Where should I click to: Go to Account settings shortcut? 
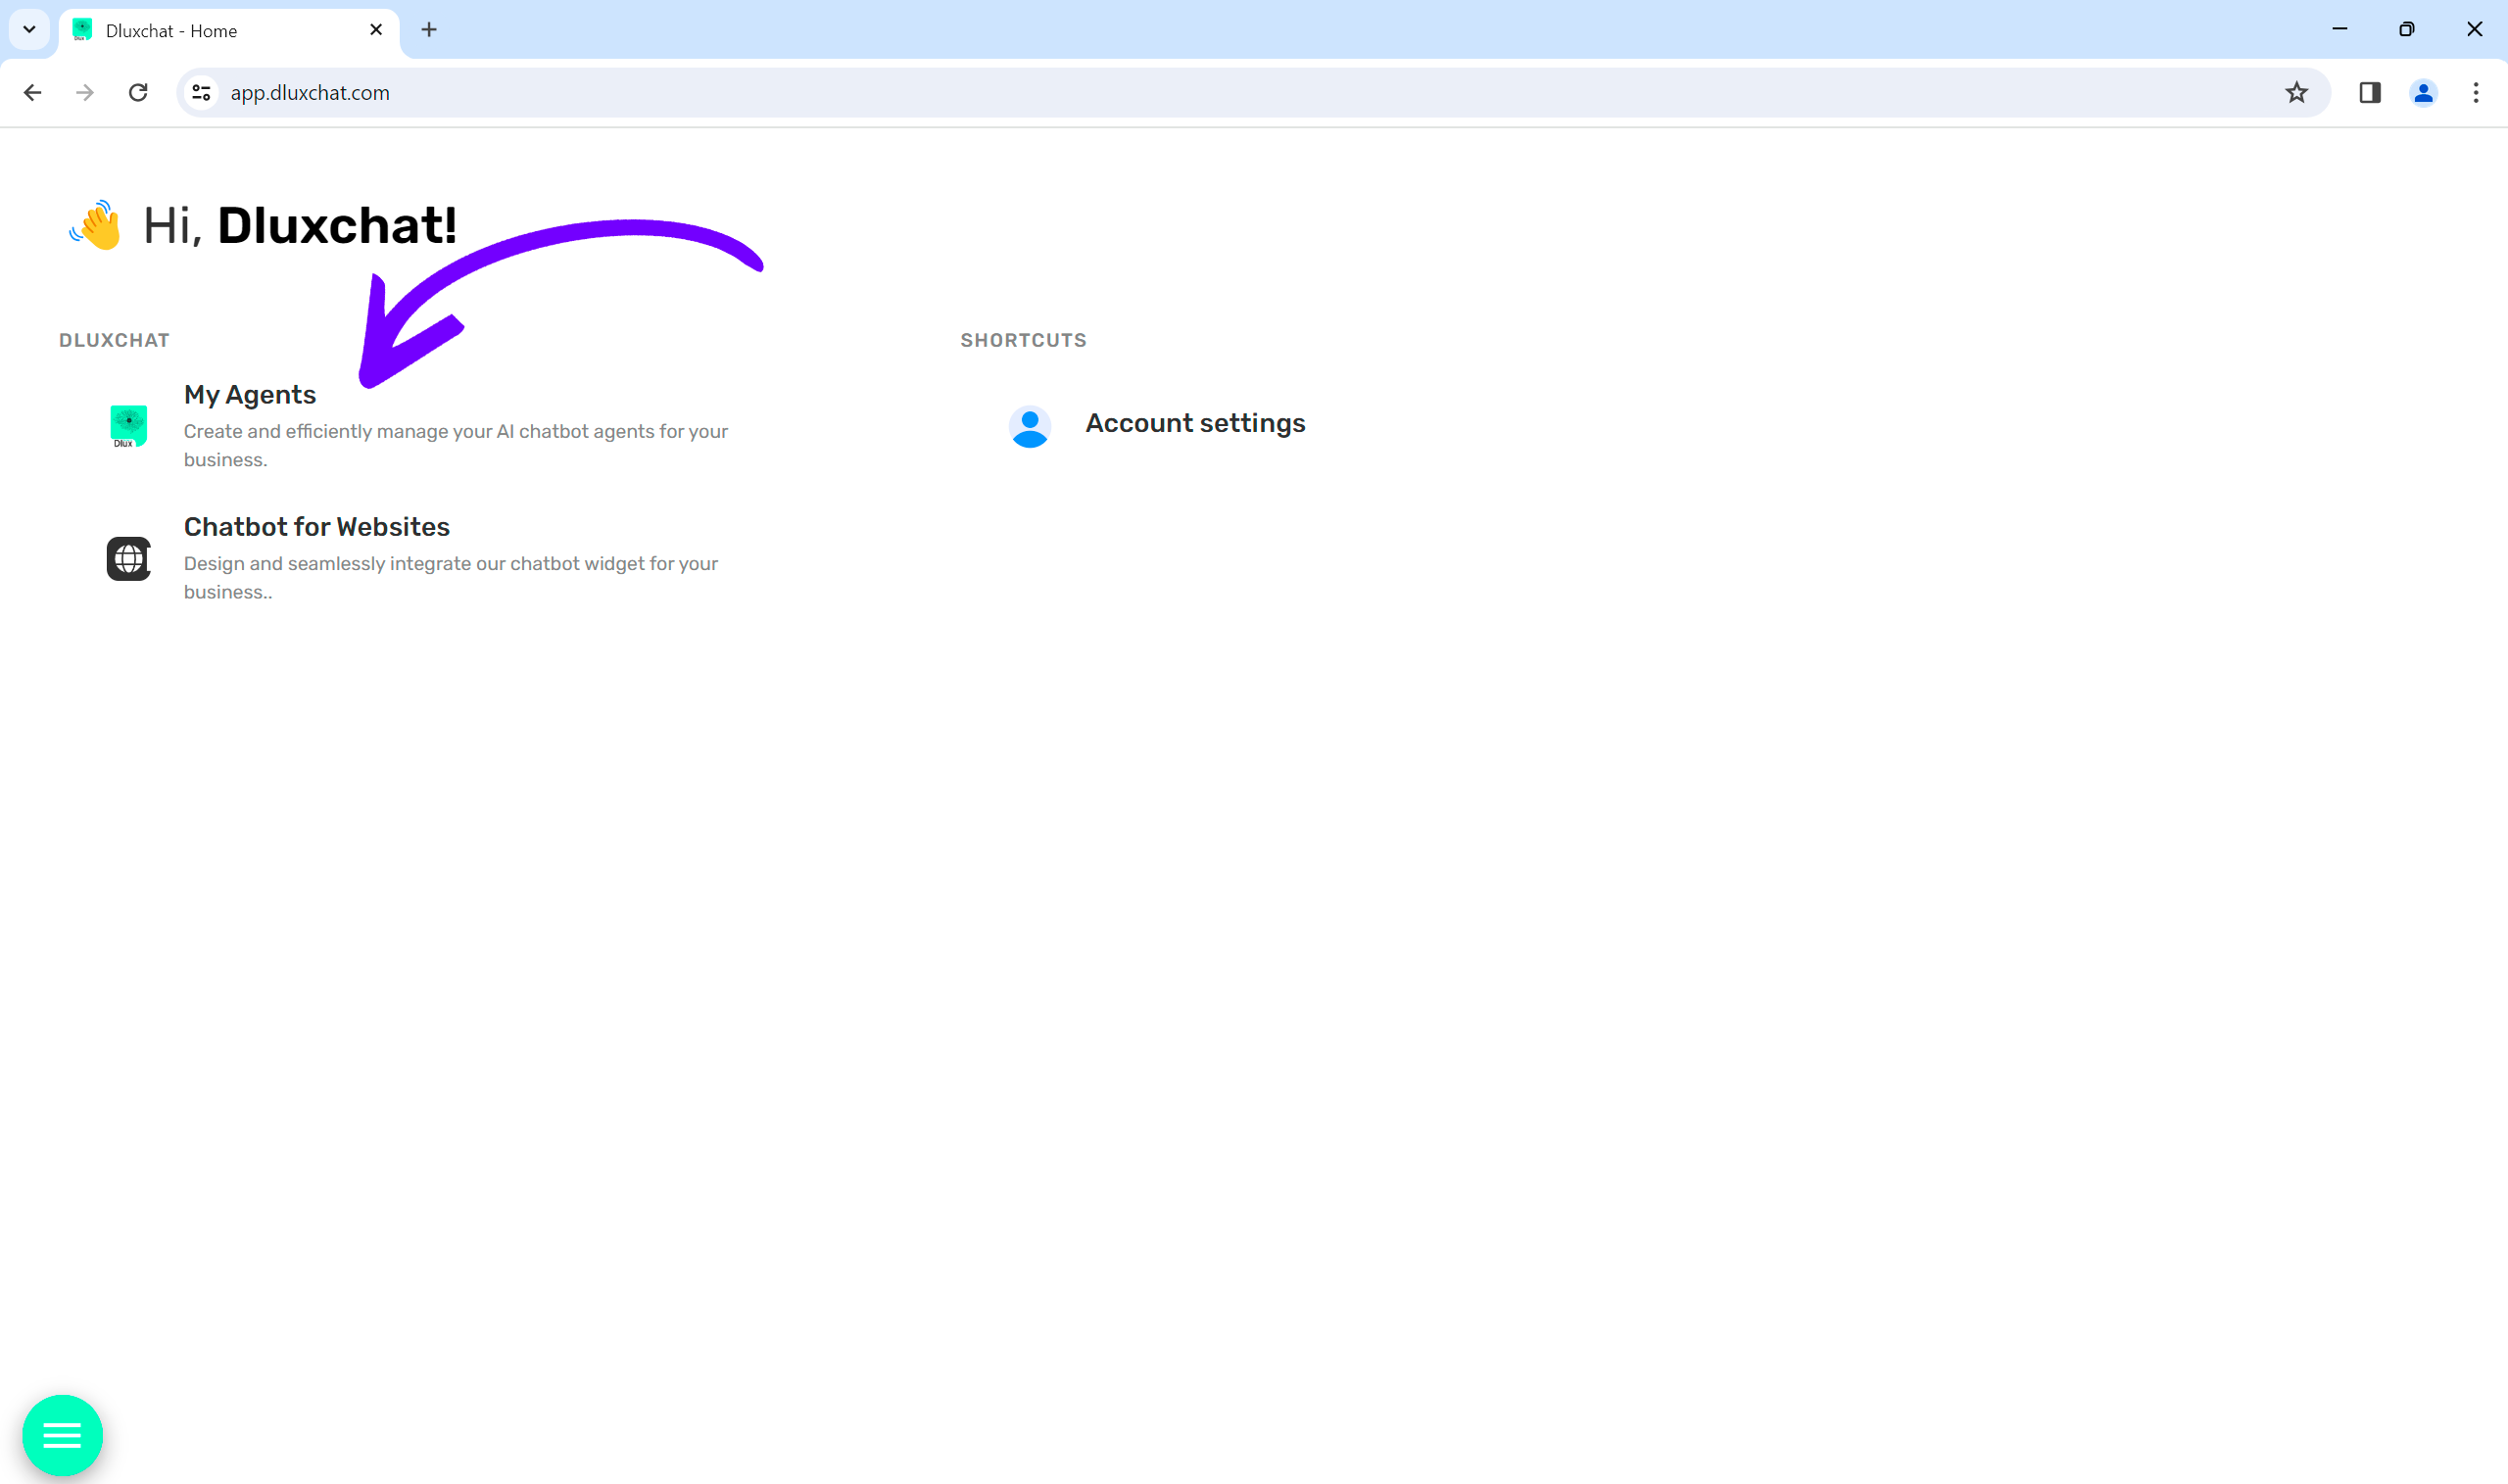(1195, 423)
